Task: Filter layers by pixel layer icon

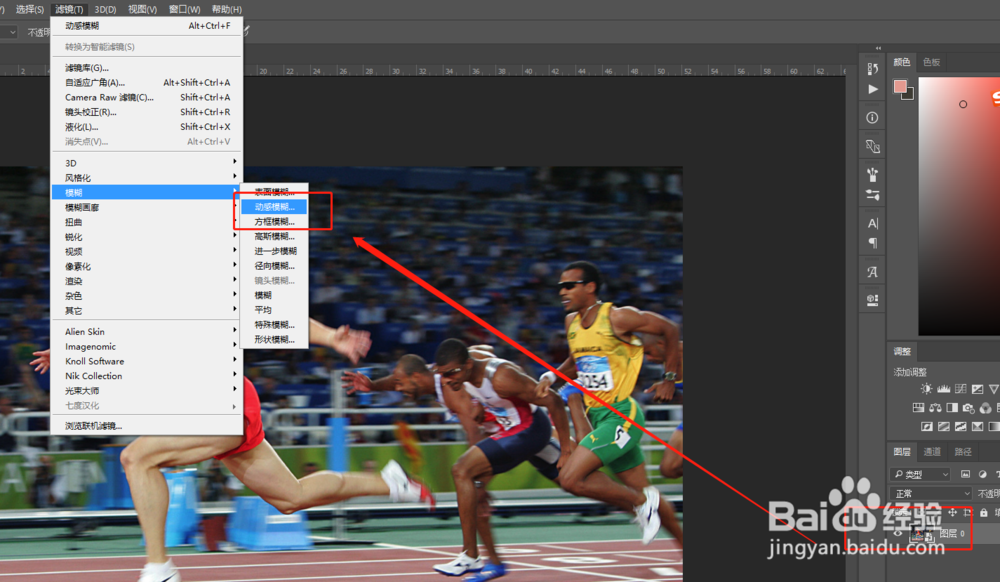Action: point(966,474)
